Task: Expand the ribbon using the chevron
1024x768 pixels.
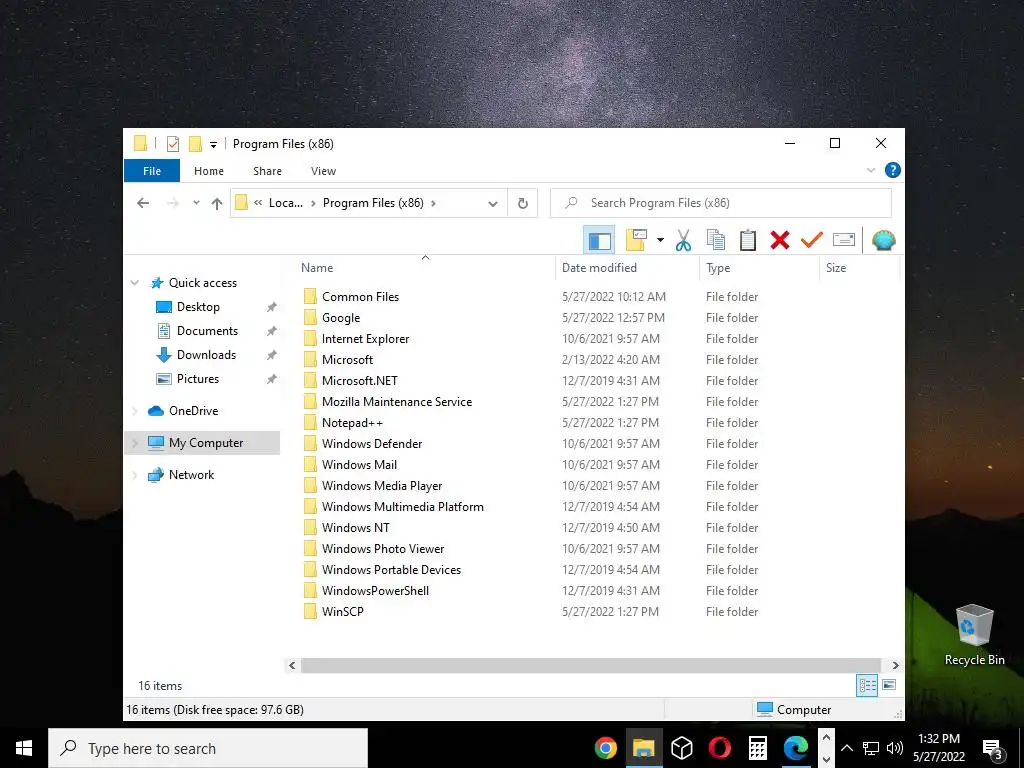Action: point(871,170)
